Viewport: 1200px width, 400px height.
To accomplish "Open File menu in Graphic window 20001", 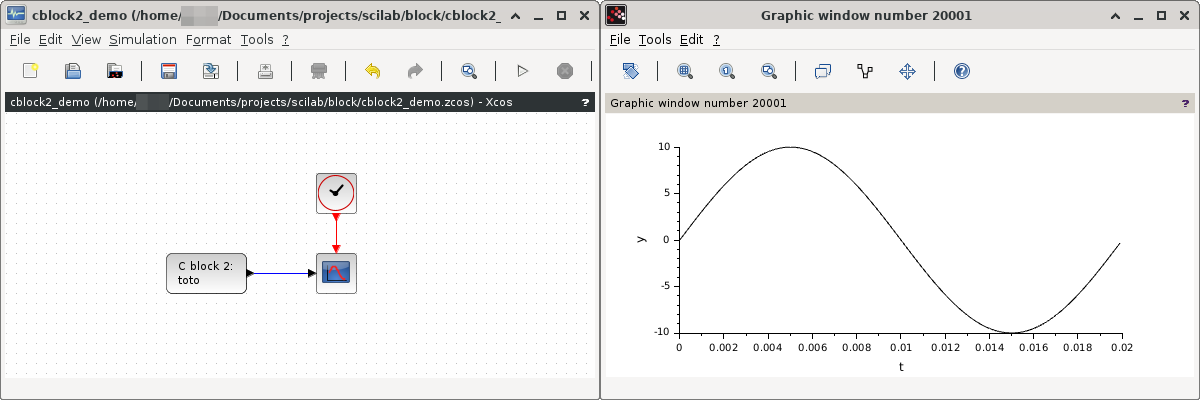I will coord(620,39).
